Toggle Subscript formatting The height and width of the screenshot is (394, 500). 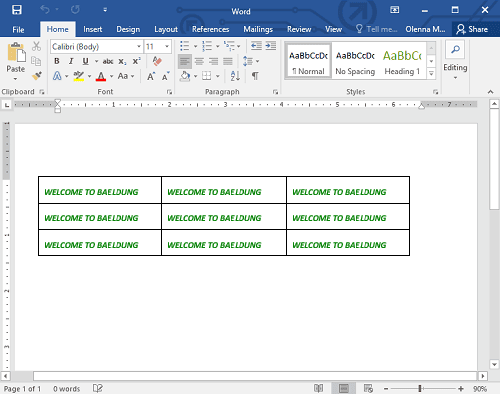click(x=122, y=62)
